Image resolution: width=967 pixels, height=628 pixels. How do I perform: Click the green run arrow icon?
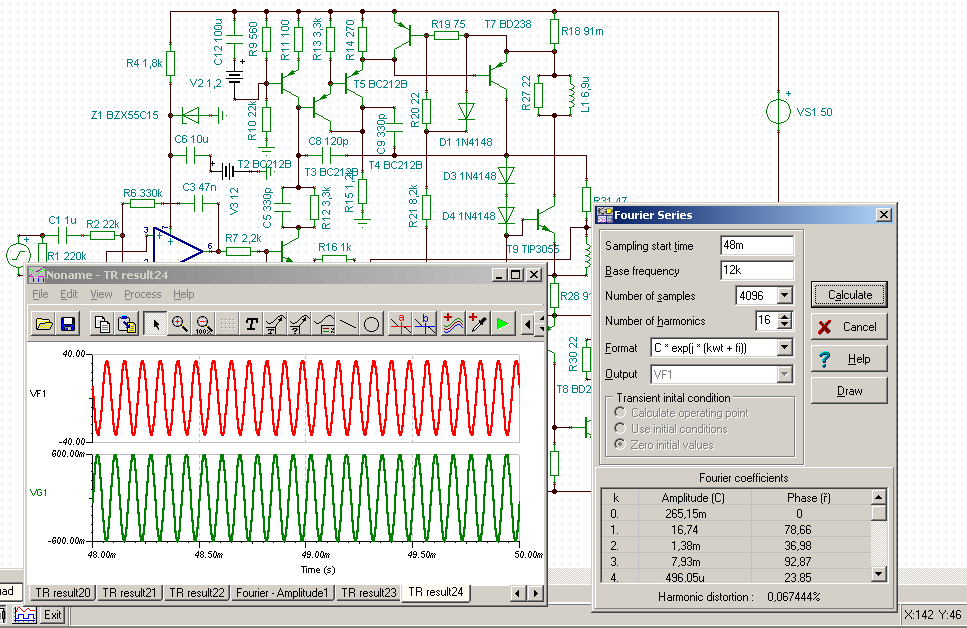coord(502,324)
